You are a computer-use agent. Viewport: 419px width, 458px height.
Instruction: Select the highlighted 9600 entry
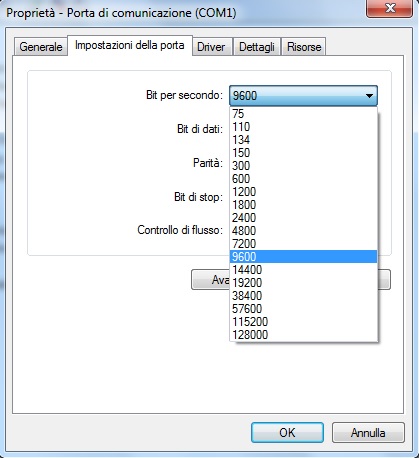tap(304, 257)
